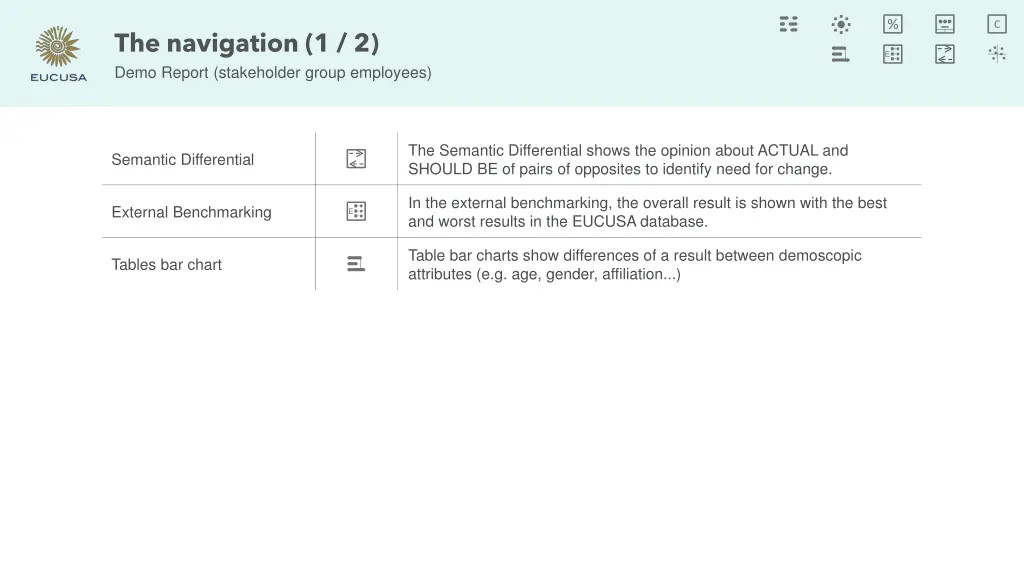The width and height of the screenshot is (1024, 576).
Task: Select the 'Semantic Differential' row label
Action: pyautogui.click(x=183, y=159)
